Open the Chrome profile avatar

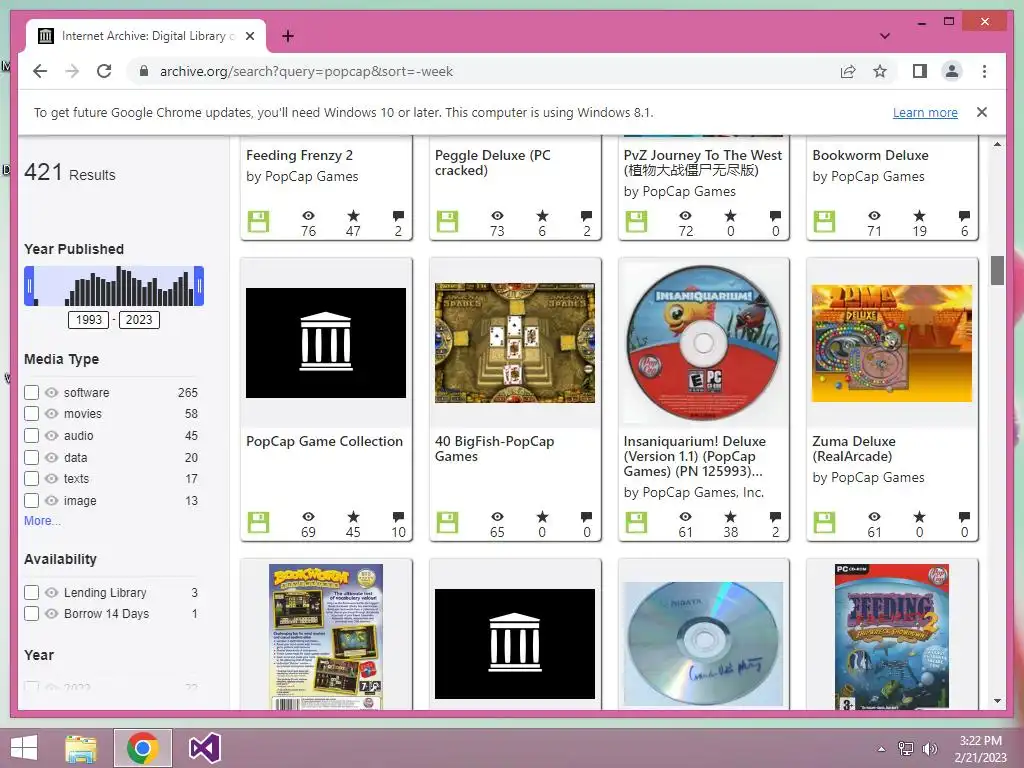click(x=952, y=71)
